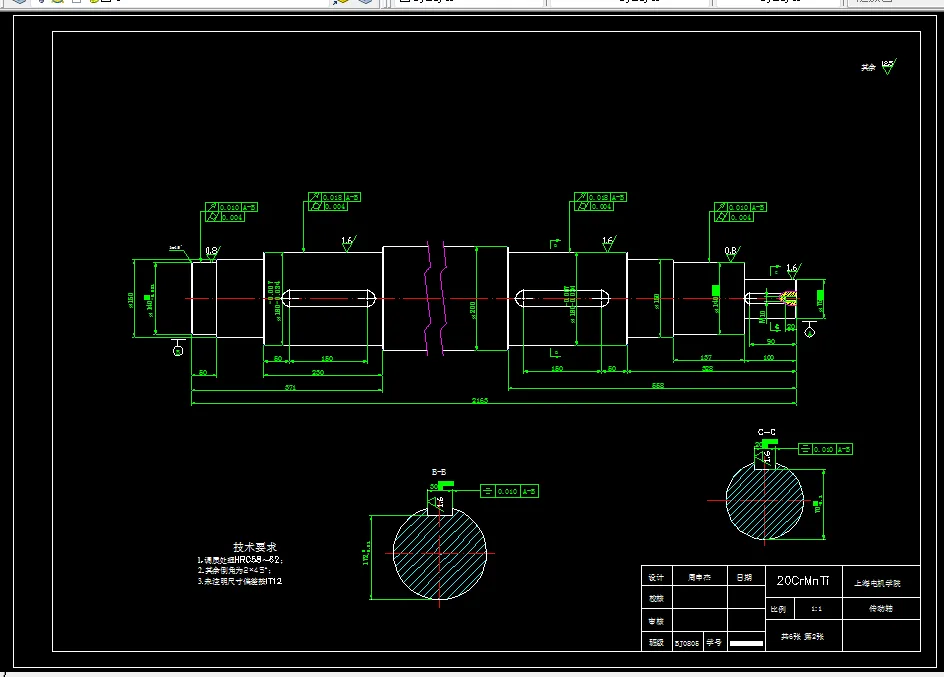
Task: Select the 其余 surface roughness symbol
Action: pyautogui.click(x=879, y=66)
